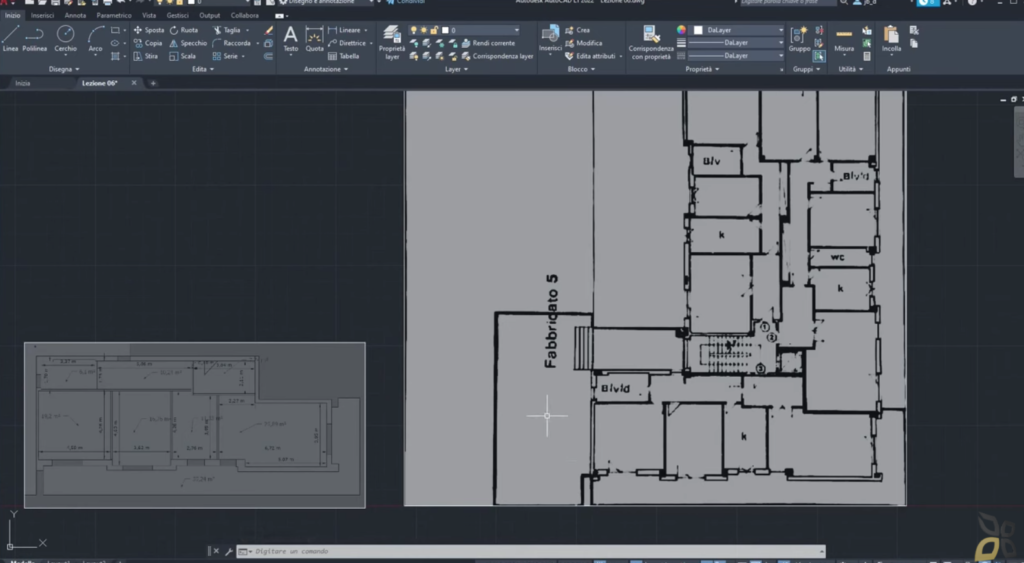This screenshot has height=563, width=1024.
Task: Open a new drawing tab with plus
Action: [153, 83]
